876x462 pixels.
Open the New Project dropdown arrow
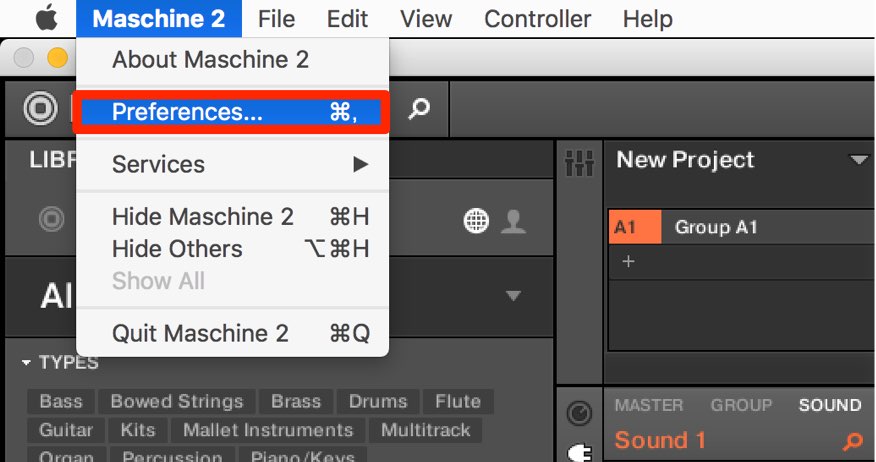(858, 160)
